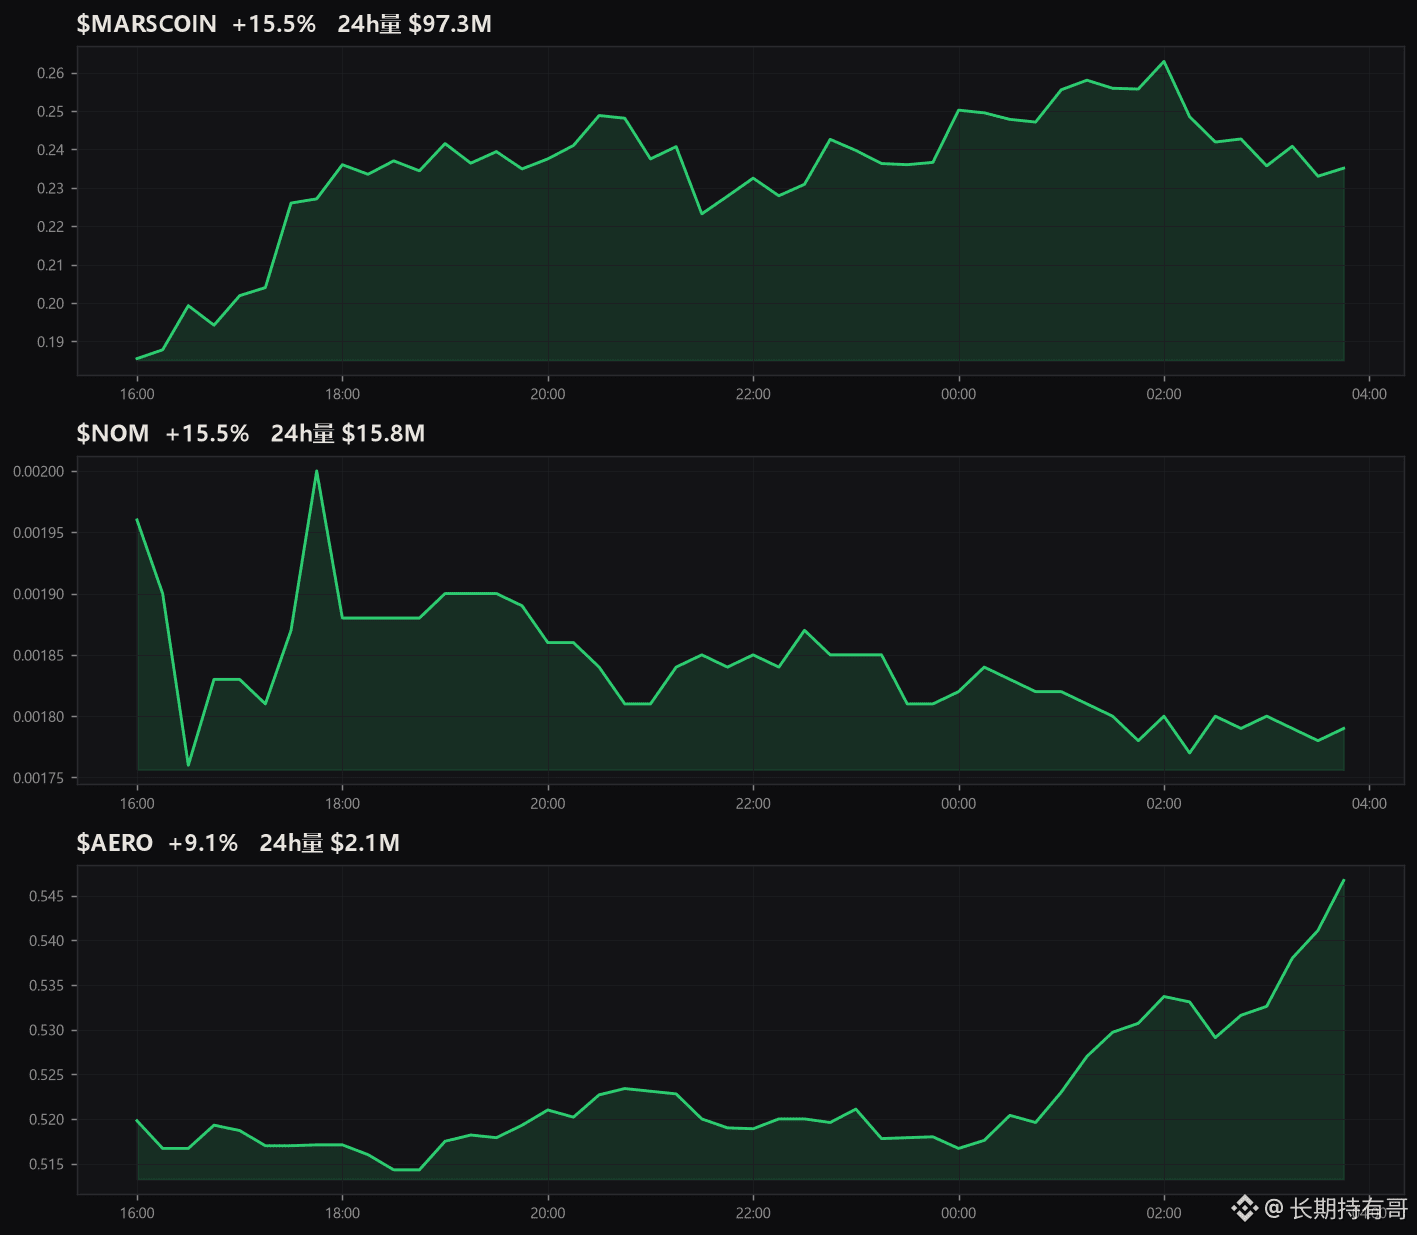The image size is (1417, 1235).
Task: Click the 0.26 y-axis label on MARSCOIN
Action: click(x=51, y=73)
